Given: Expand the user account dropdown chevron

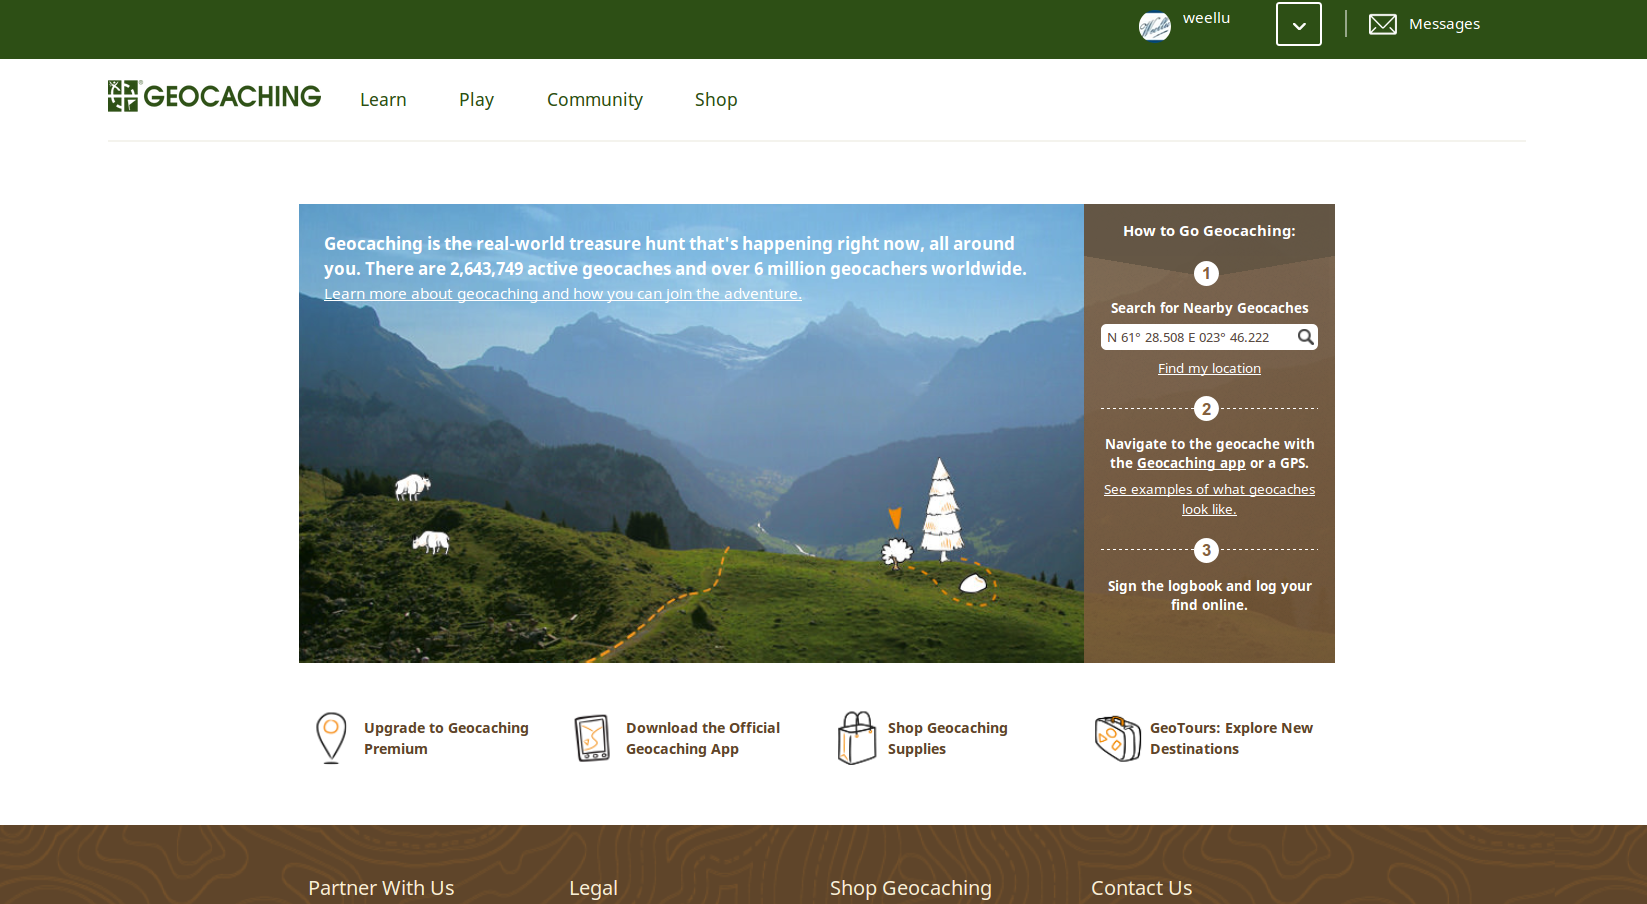Looking at the screenshot, I should [x=1298, y=25].
